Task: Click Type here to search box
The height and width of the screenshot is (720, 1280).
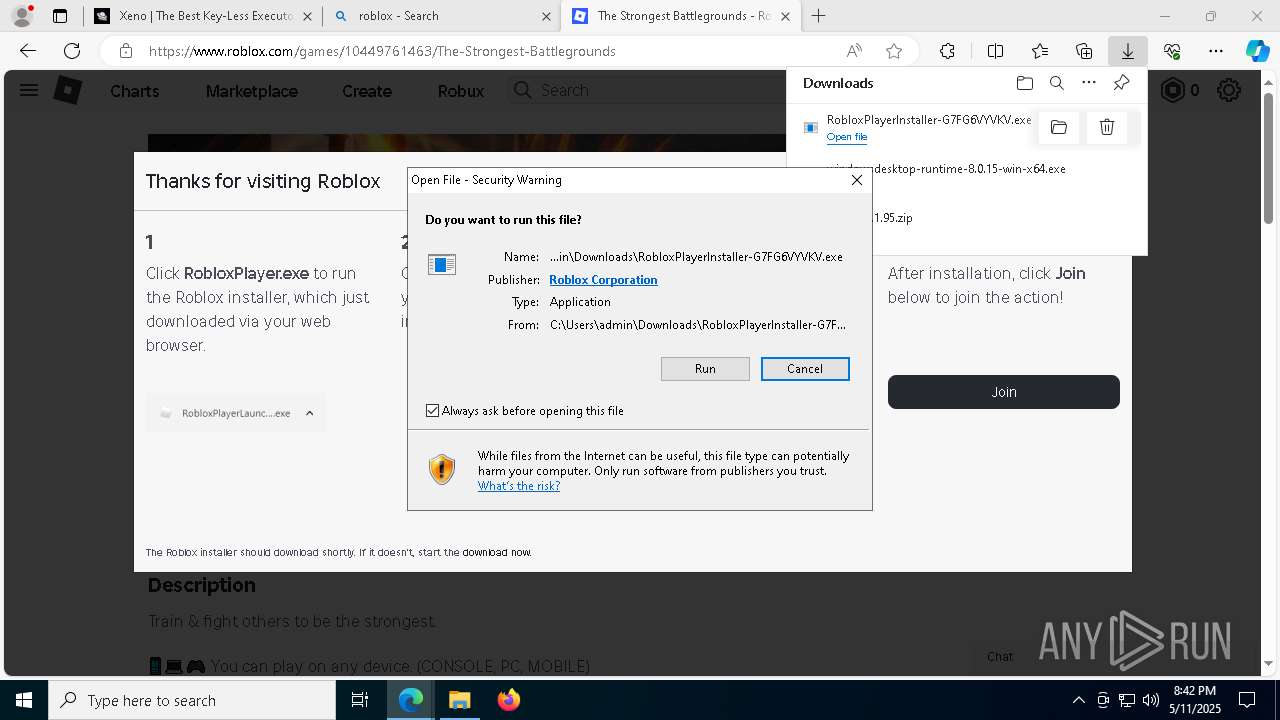Action: tap(192, 700)
